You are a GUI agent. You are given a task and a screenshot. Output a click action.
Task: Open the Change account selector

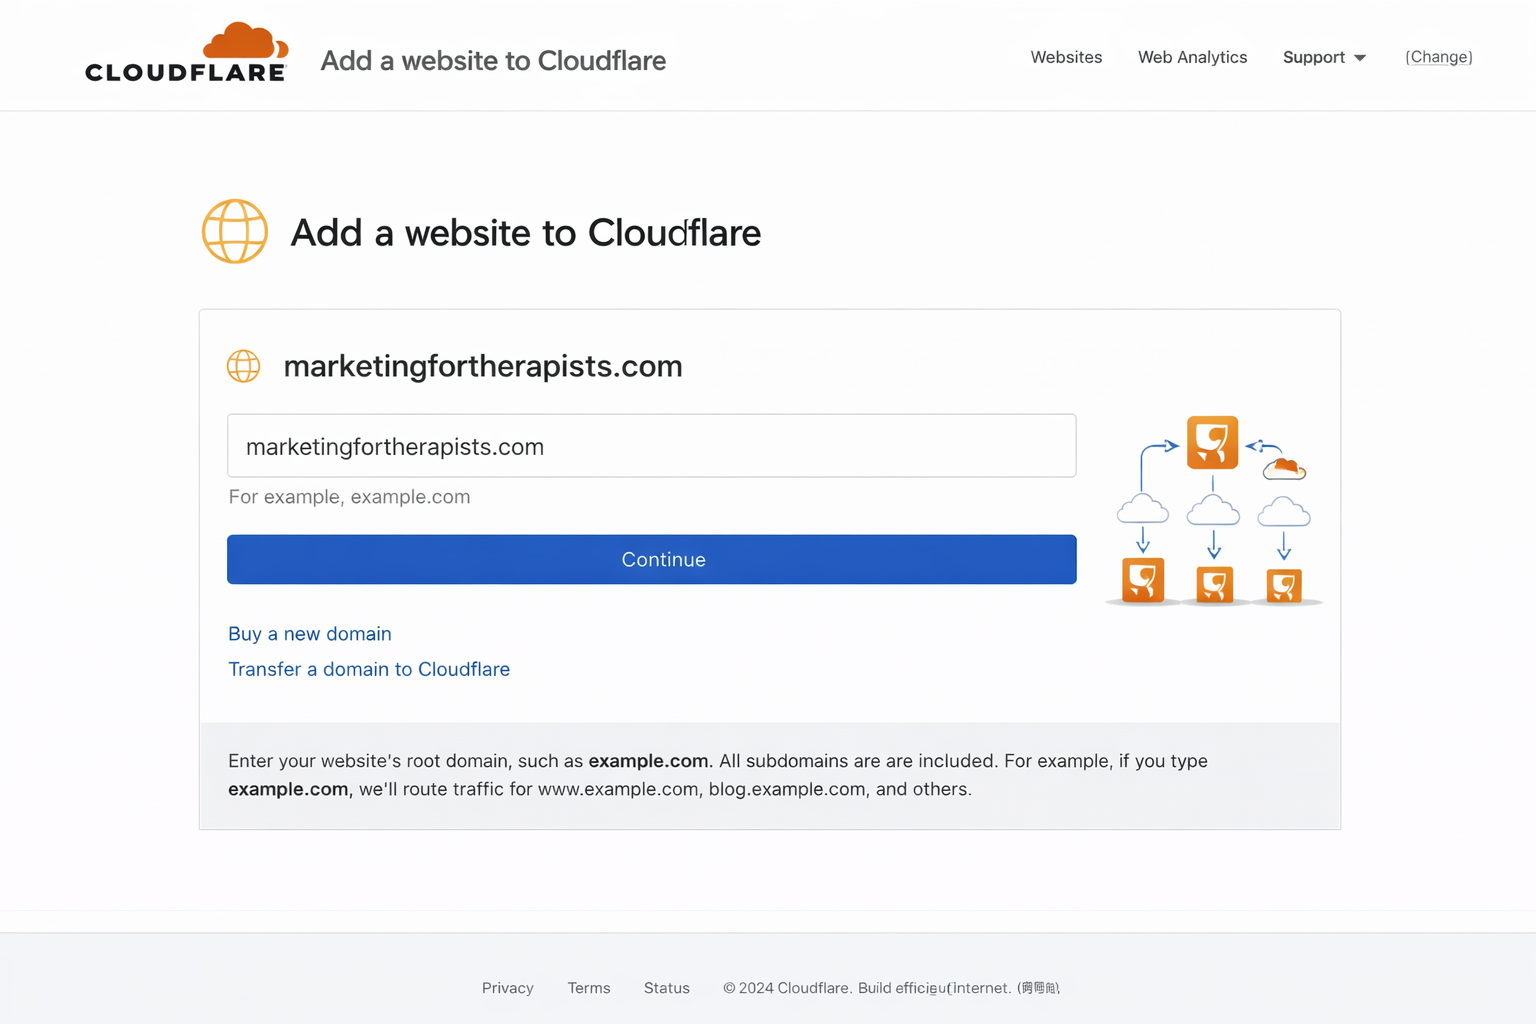(x=1438, y=57)
